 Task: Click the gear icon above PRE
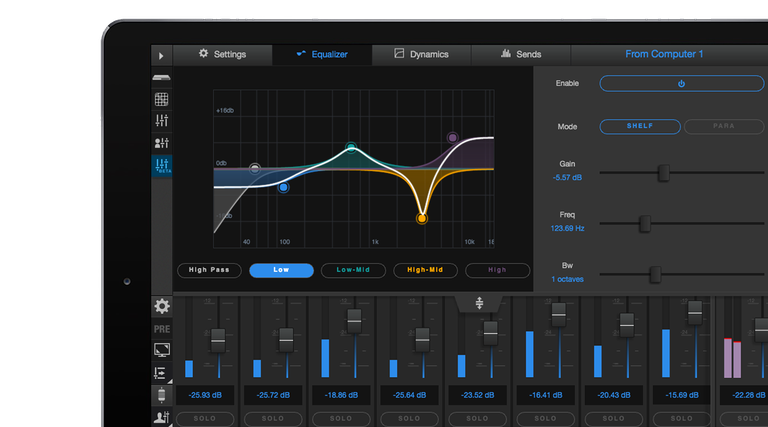click(x=162, y=307)
